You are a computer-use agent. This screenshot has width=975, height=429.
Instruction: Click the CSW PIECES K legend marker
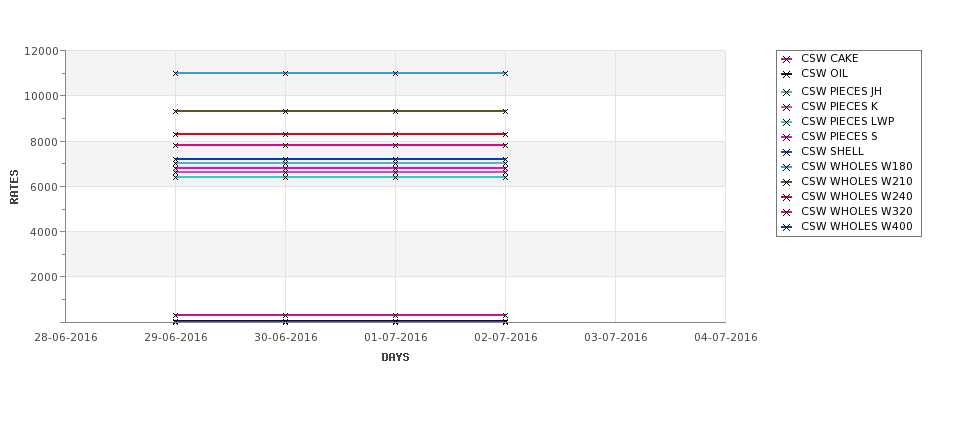pos(787,108)
